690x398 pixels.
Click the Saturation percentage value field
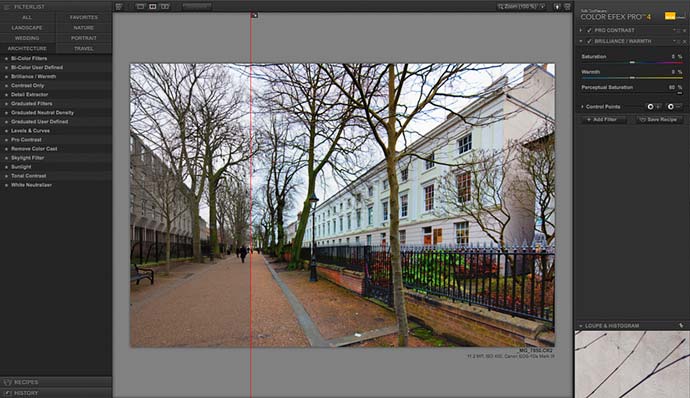click(x=676, y=57)
